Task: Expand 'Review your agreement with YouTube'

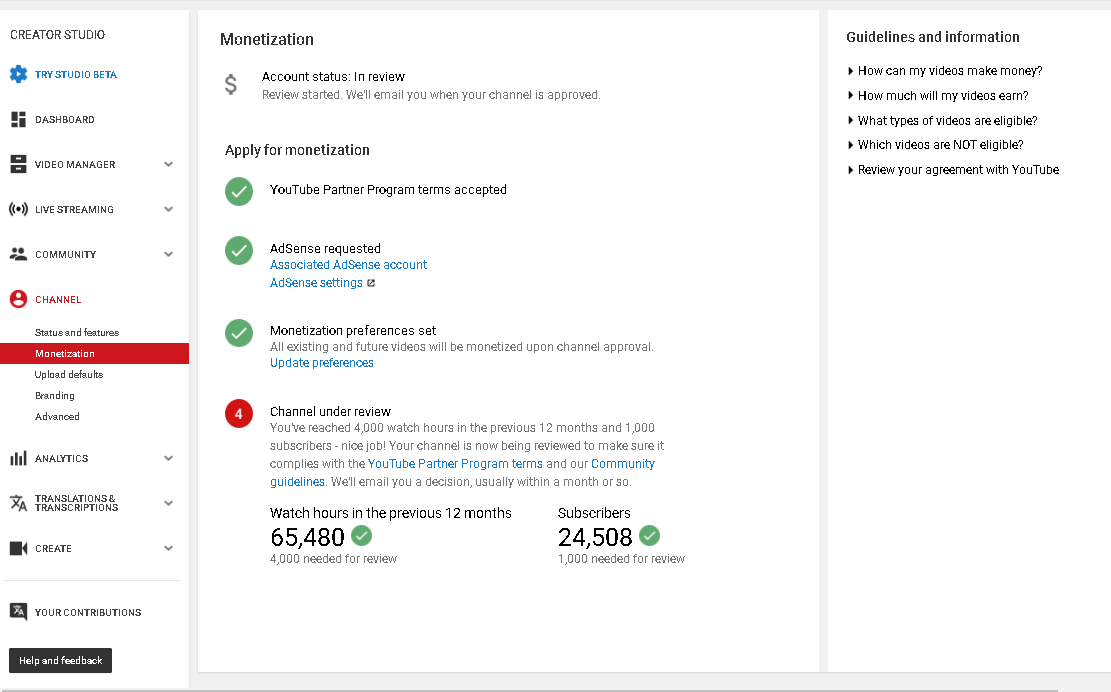Action: pyautogui.click(x=953, y=169)
